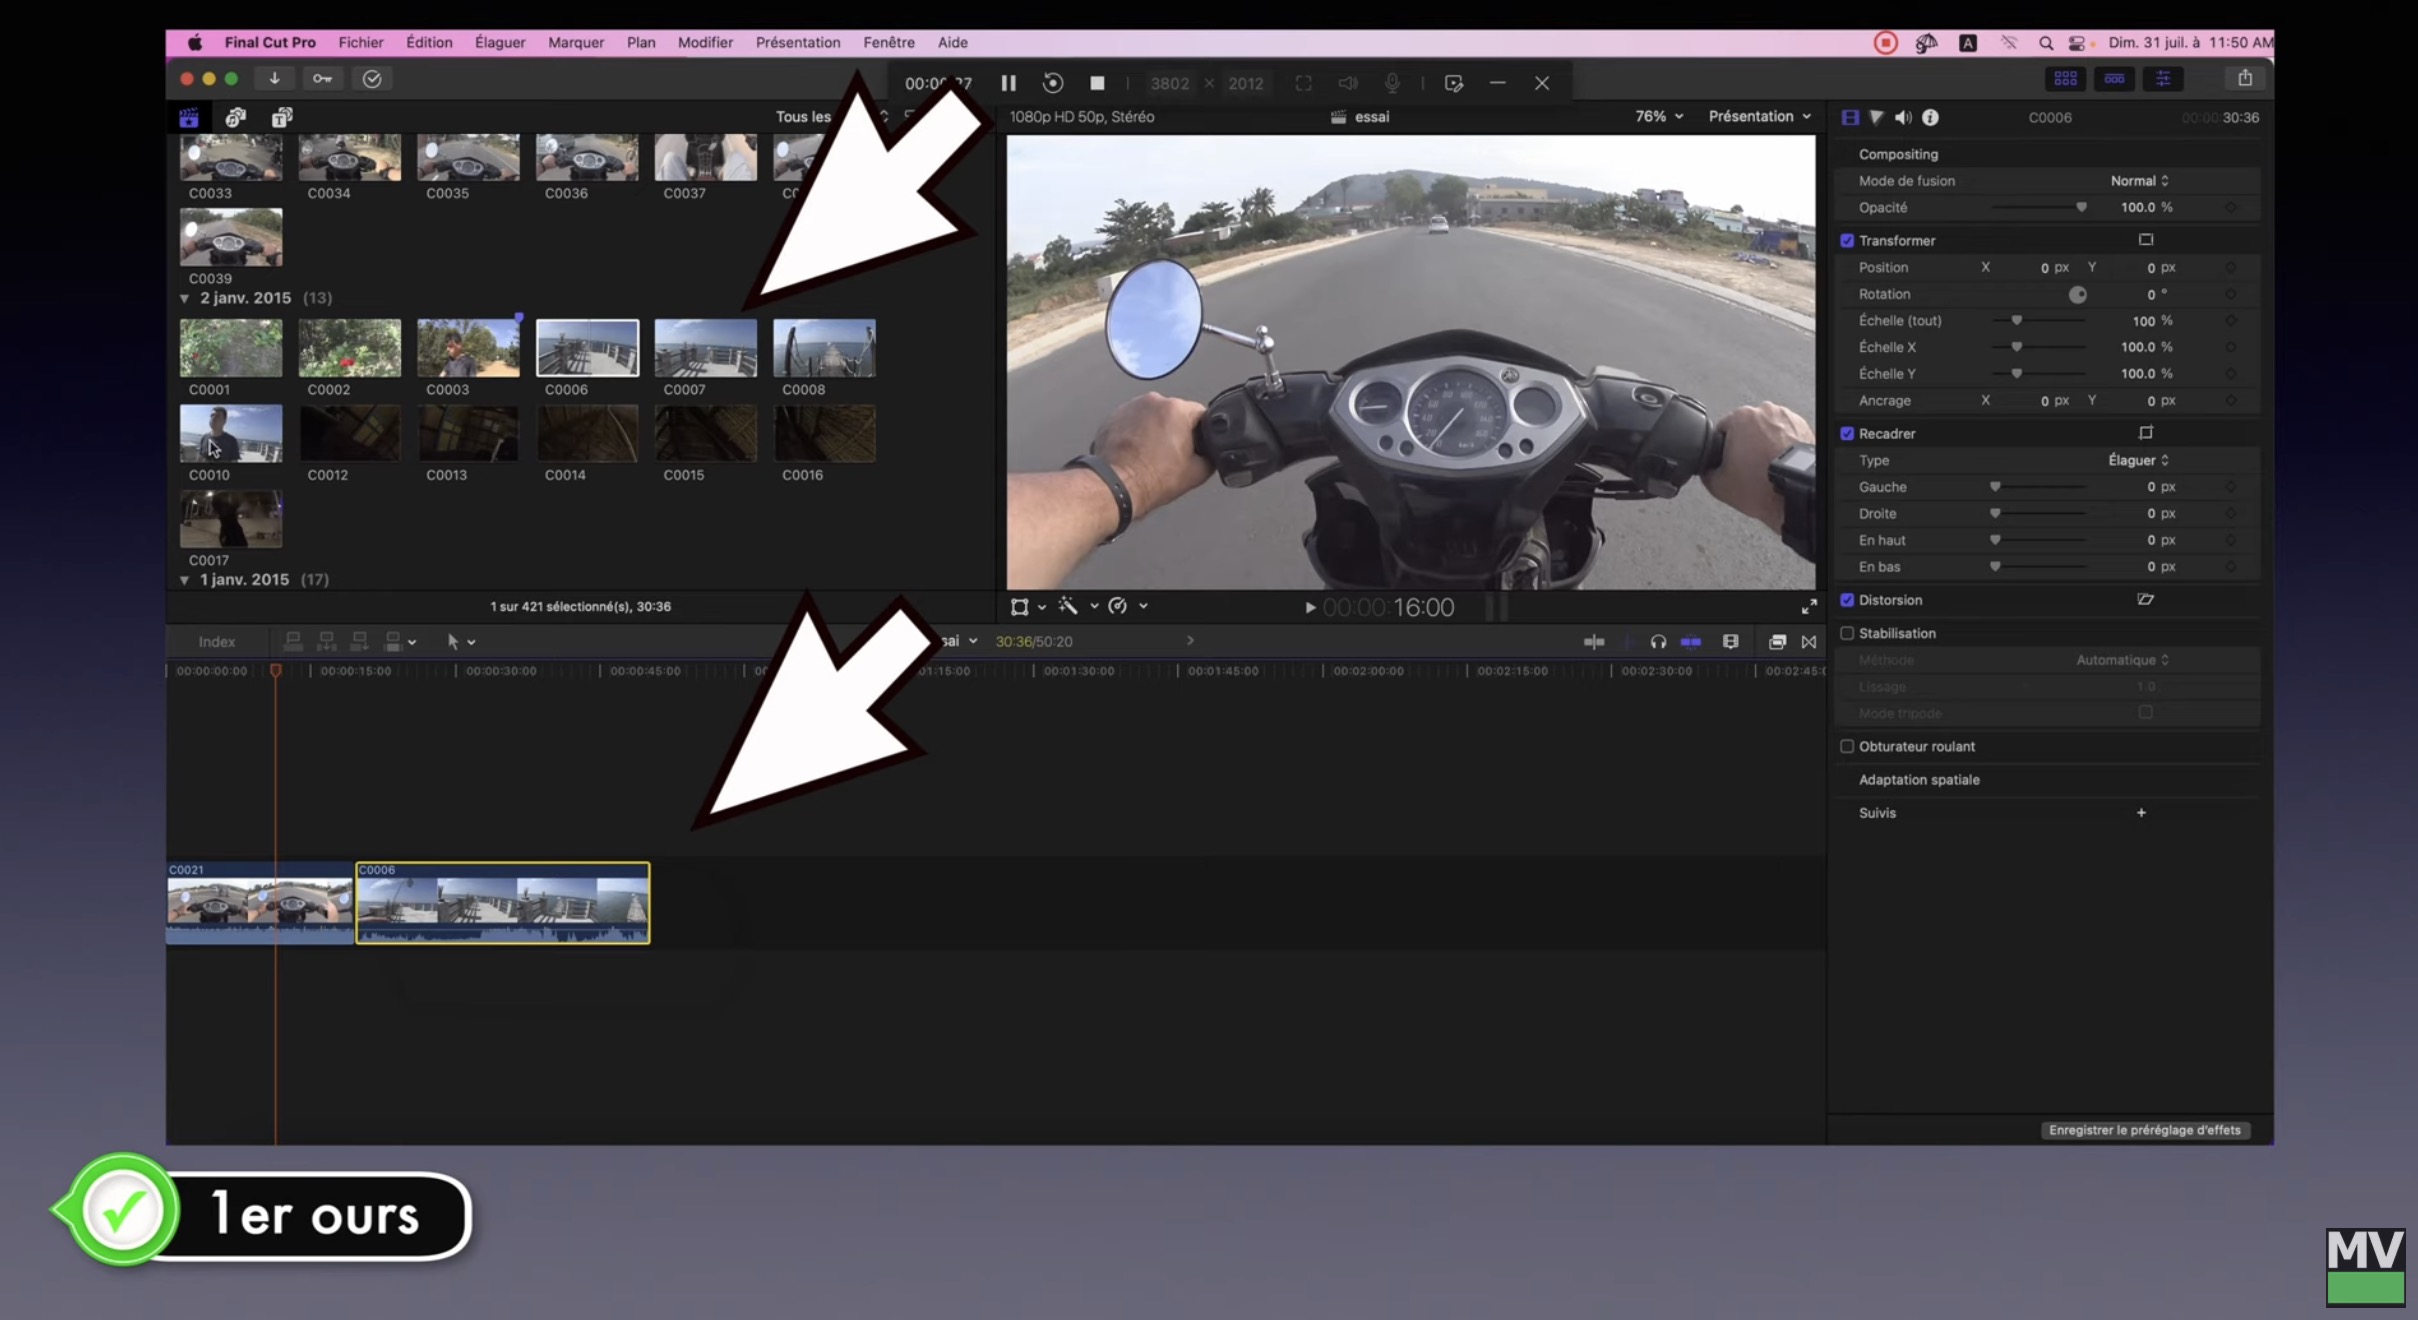Screen dimensions: 2418x1320
Task: Add a tracker with Suivis plus button
Action: click(2141, 813)
